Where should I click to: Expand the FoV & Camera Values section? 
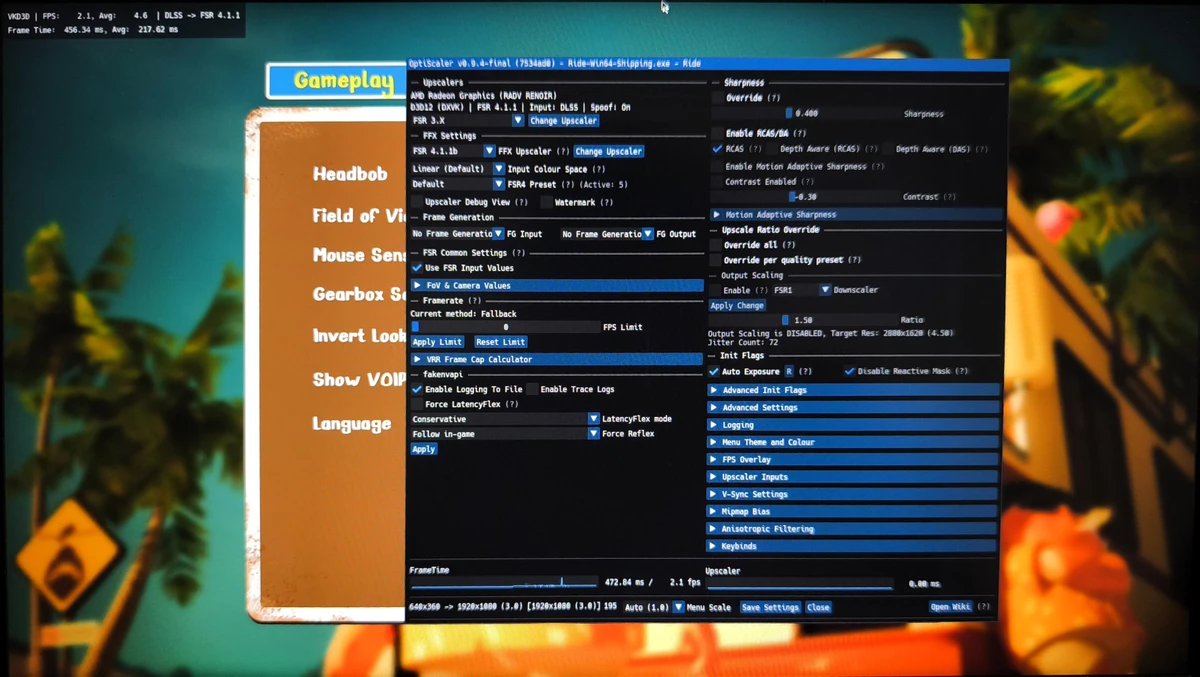[x=557, y=286]
